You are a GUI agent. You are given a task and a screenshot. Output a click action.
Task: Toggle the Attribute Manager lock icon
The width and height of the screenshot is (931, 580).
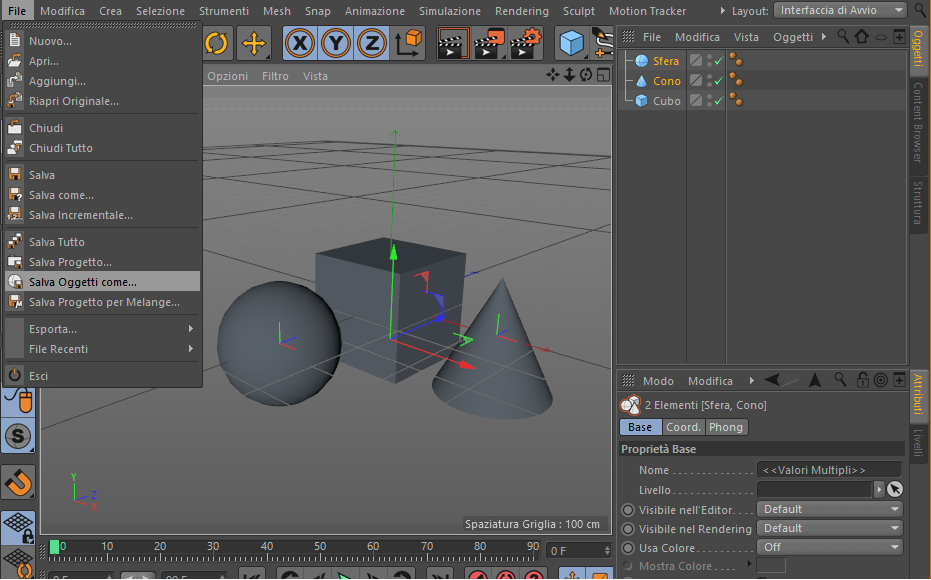(x=862, y=380)
